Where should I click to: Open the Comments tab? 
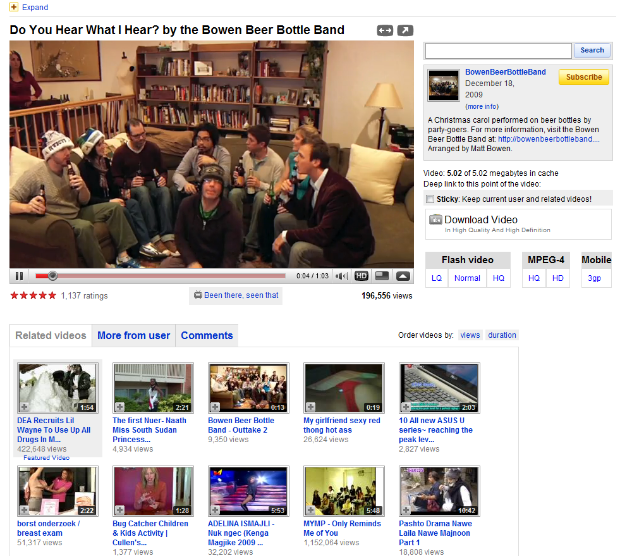click(207, 335)
